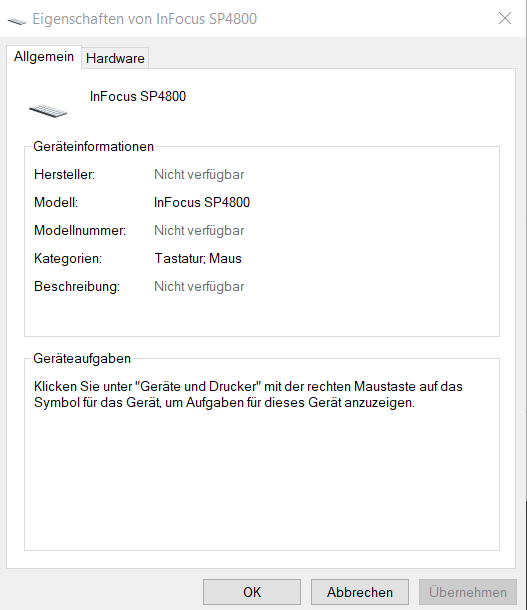Click the small keyboard icon in title bar
This screenshot has height=610, width=527.
pos(17,21)
